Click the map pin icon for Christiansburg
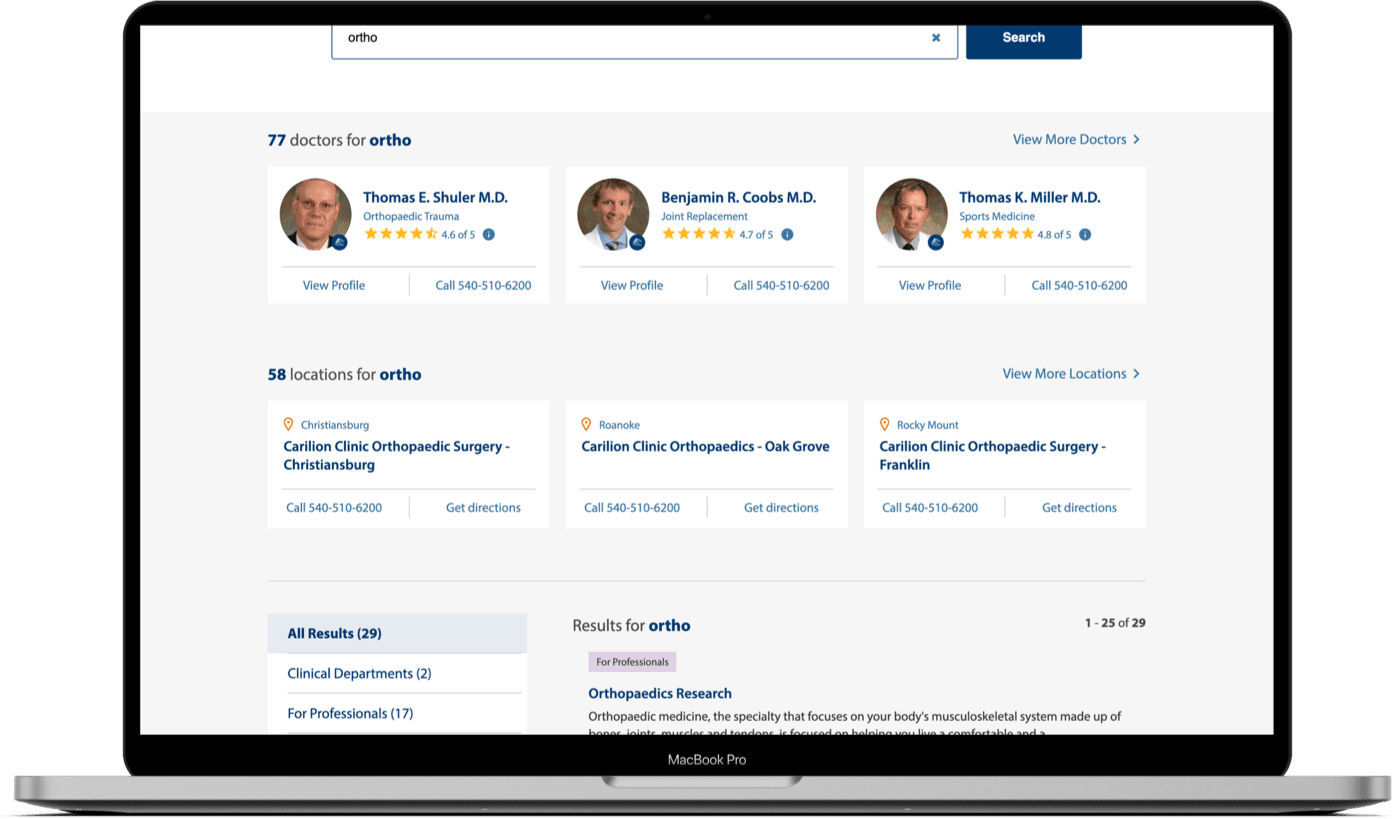The height and width of the screenshot is (819, 1395). coord(289,425)
